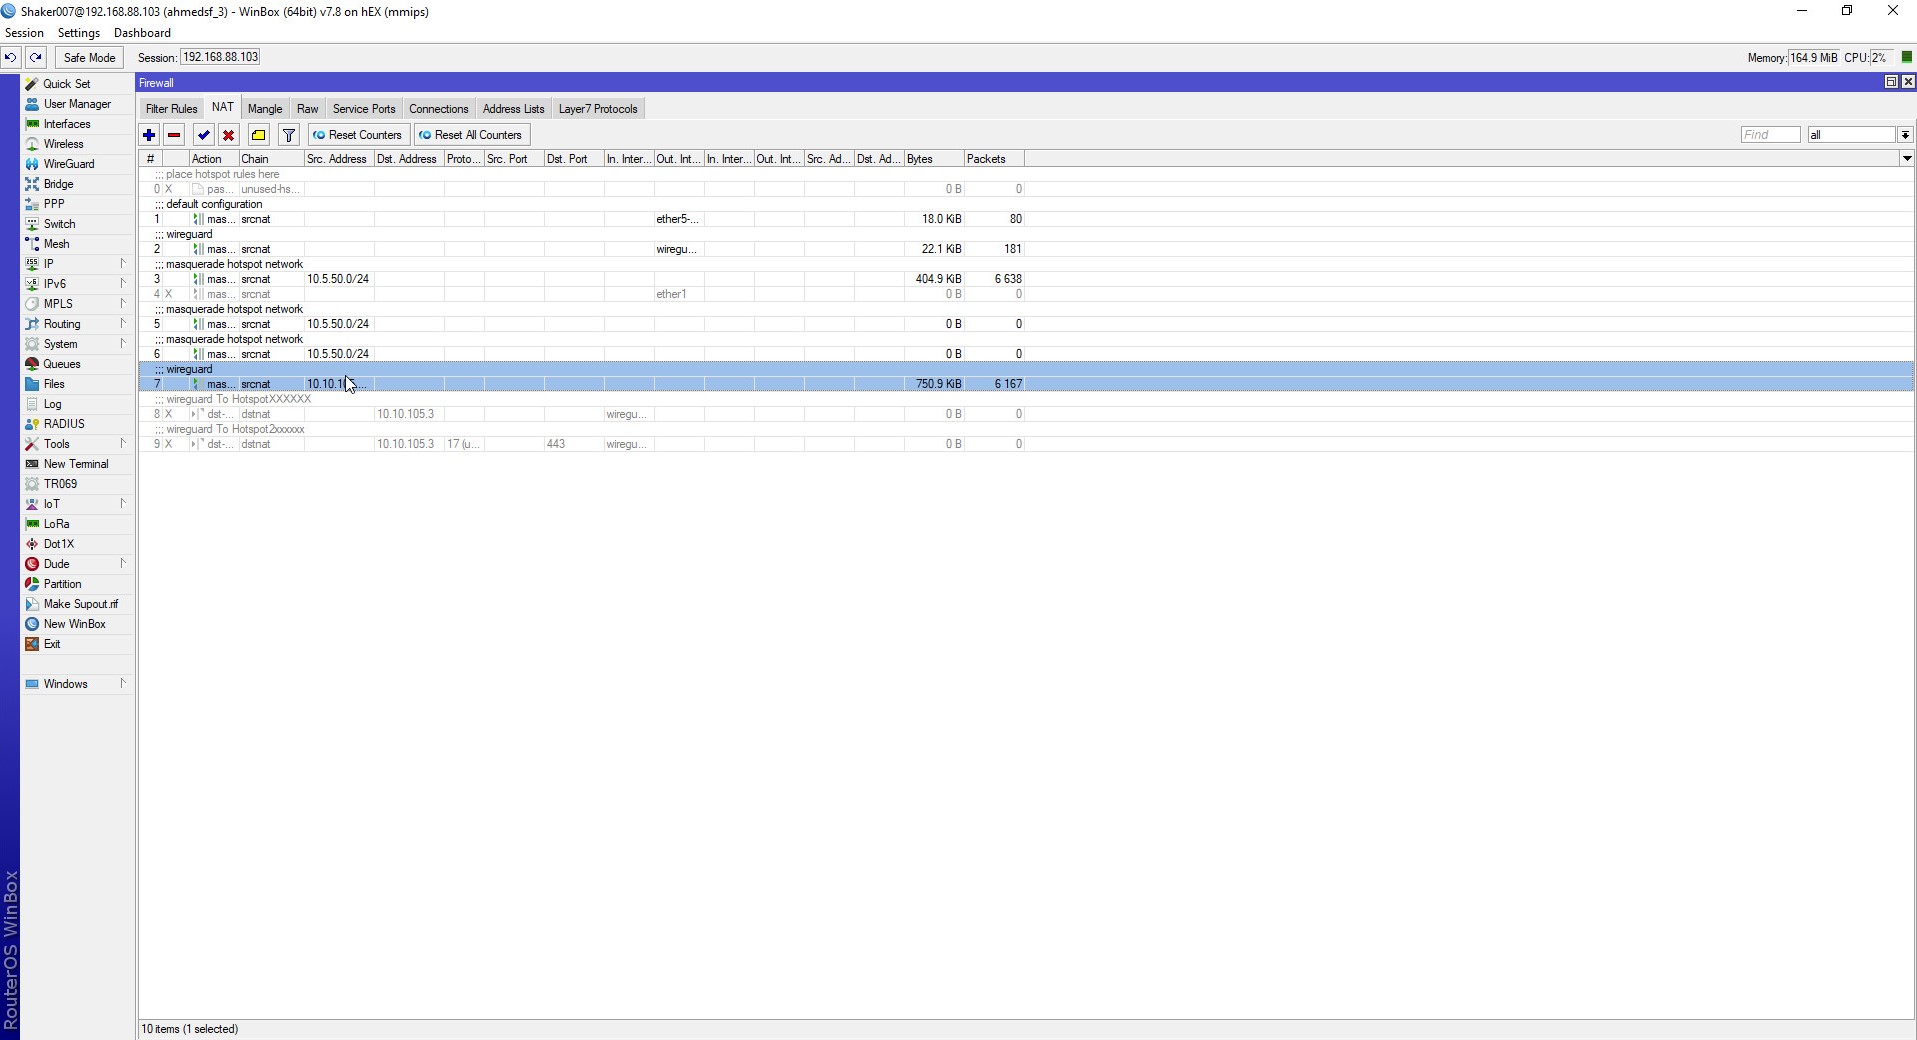Open Switch in sidebar
1917x1040 pixels.
[78, 224]
